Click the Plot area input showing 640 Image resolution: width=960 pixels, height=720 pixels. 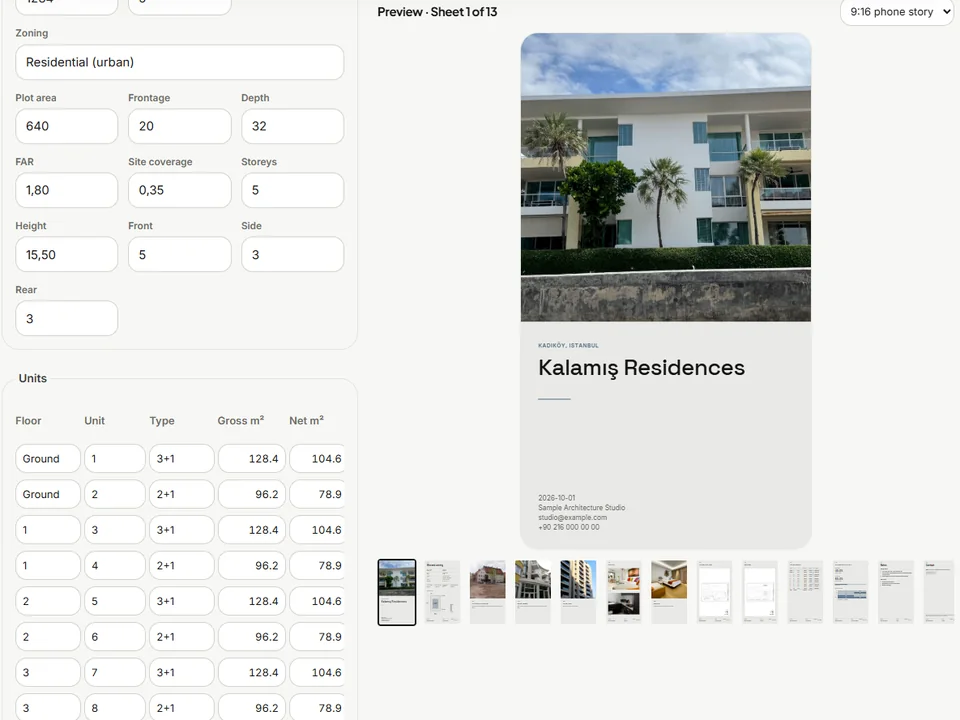(x=67, y=126)
